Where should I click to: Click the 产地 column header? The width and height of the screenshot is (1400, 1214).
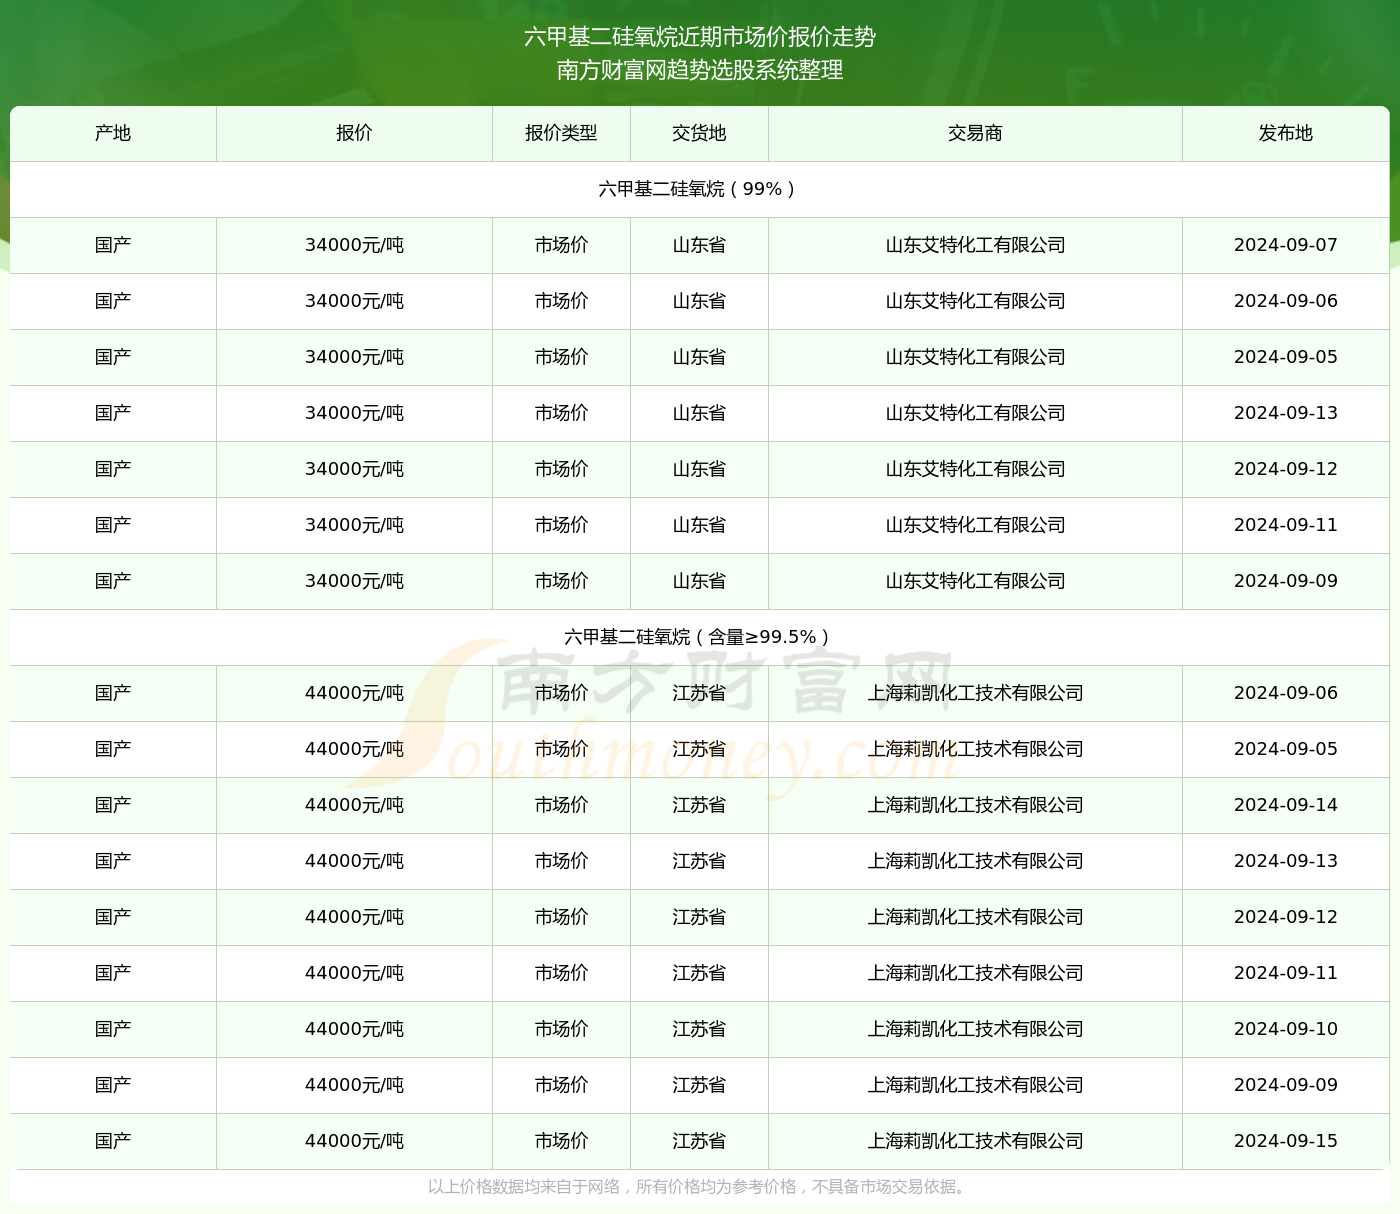pyautogui.click(x=113, y=133)
